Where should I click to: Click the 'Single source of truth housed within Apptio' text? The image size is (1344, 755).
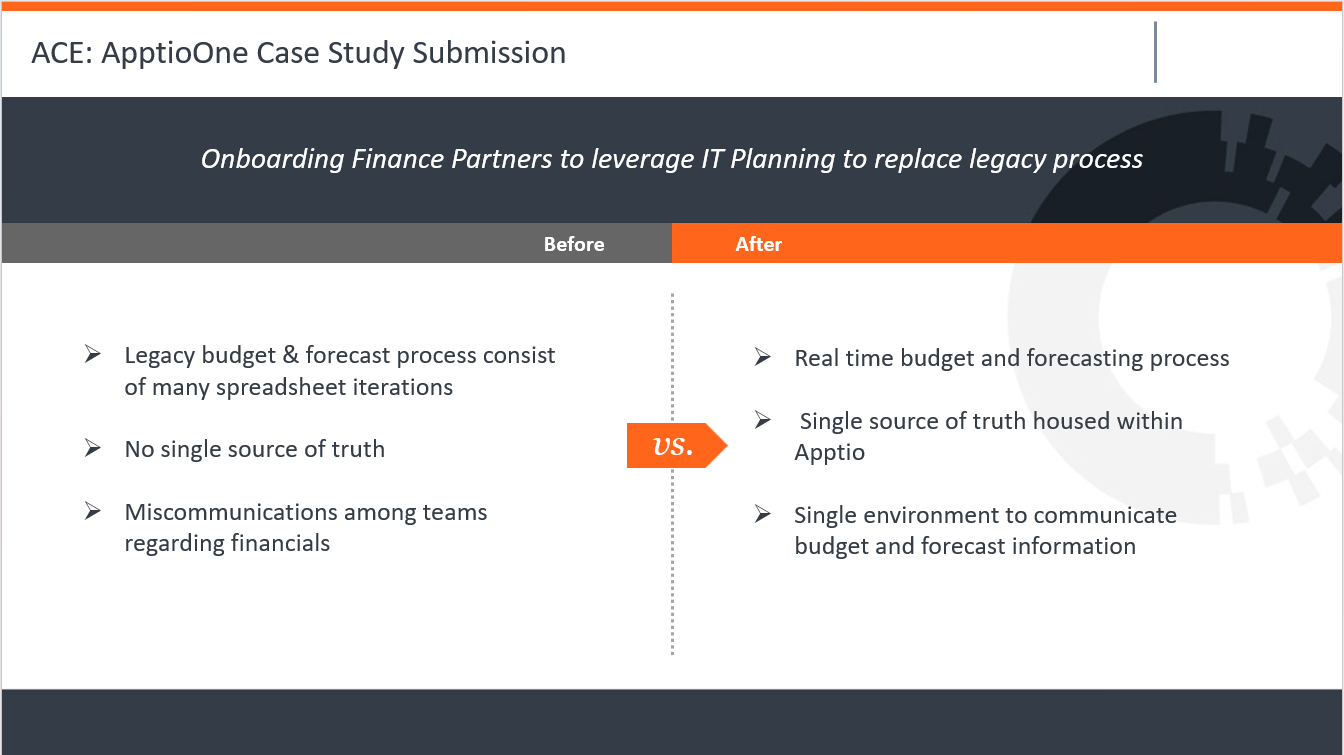(989, 436)
